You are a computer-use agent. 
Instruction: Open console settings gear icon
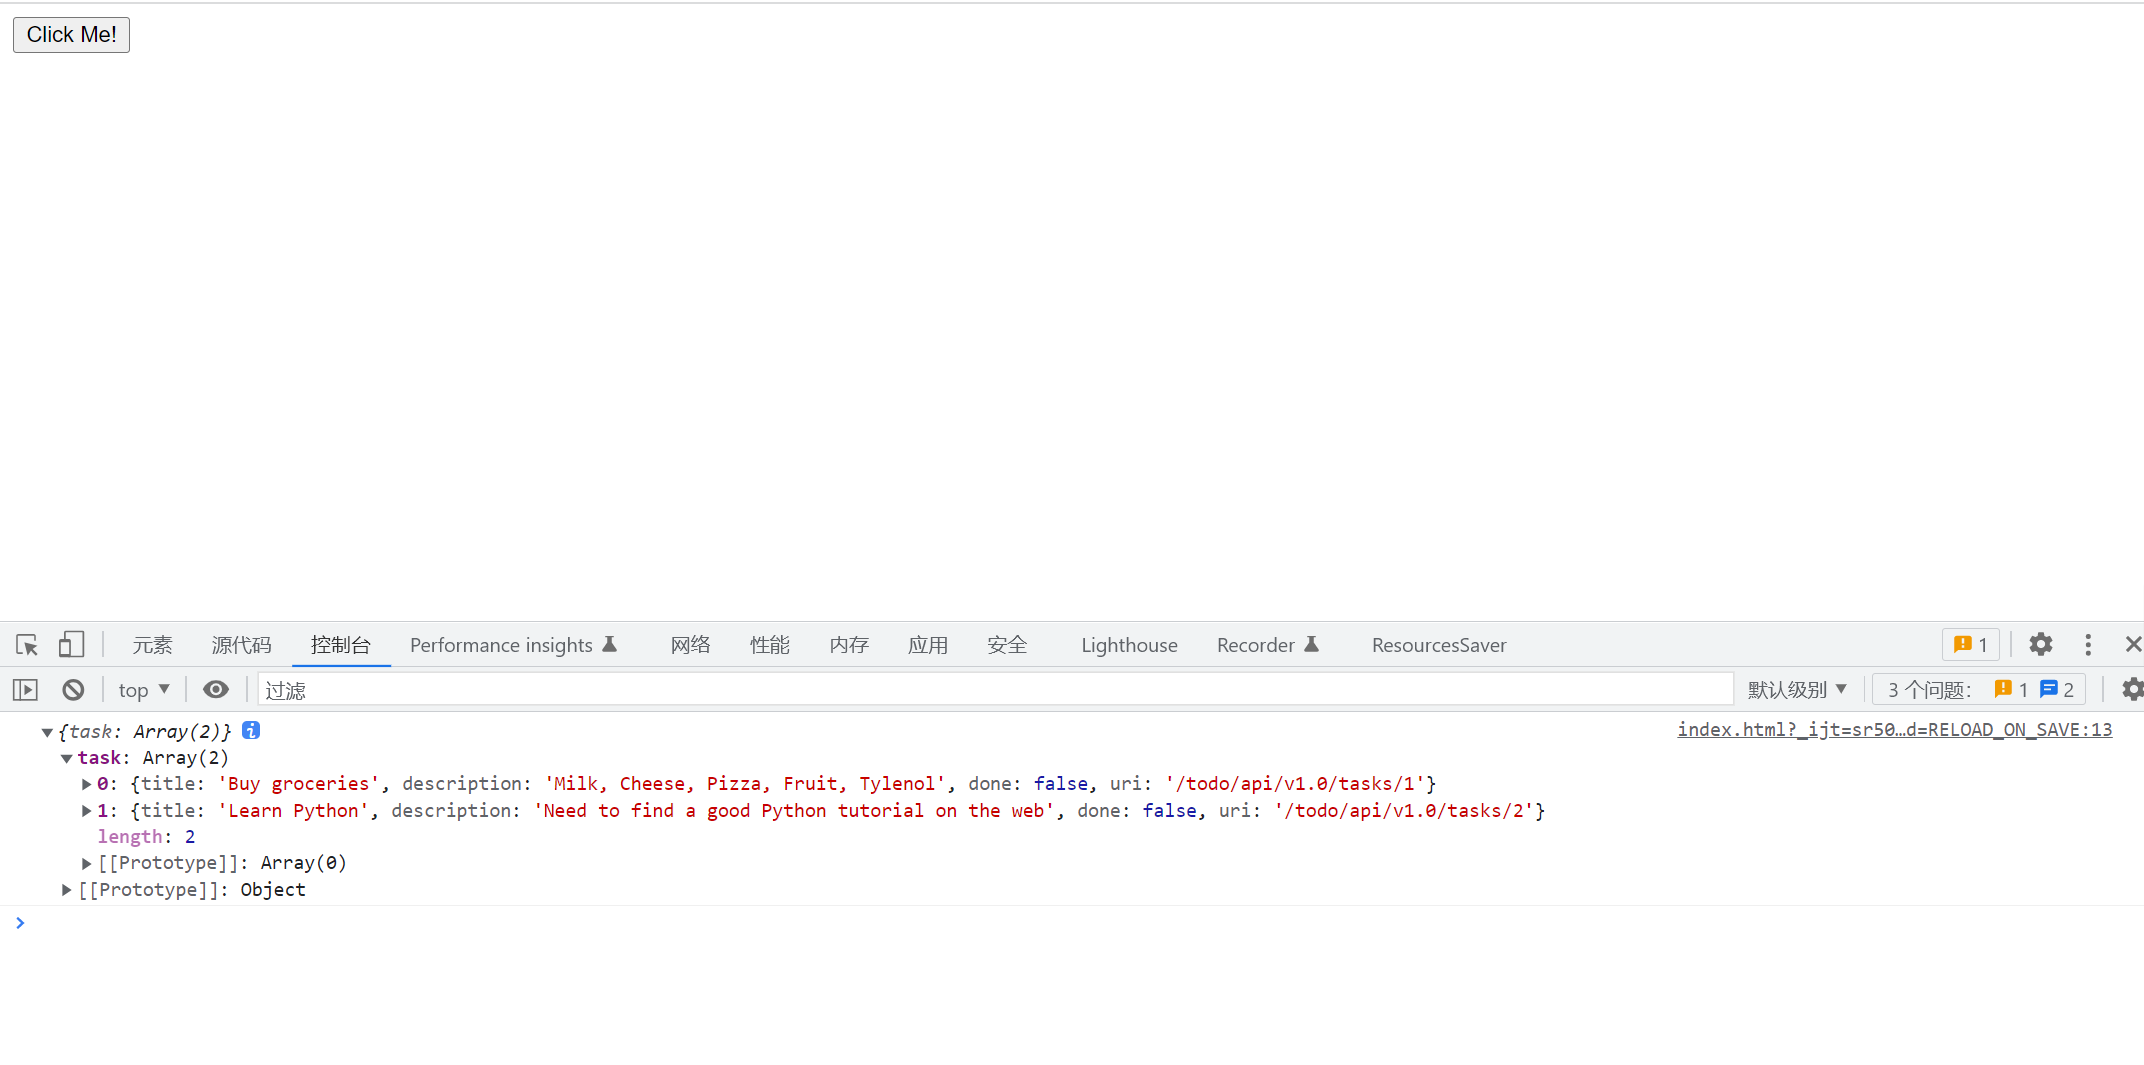point(2132,690)
